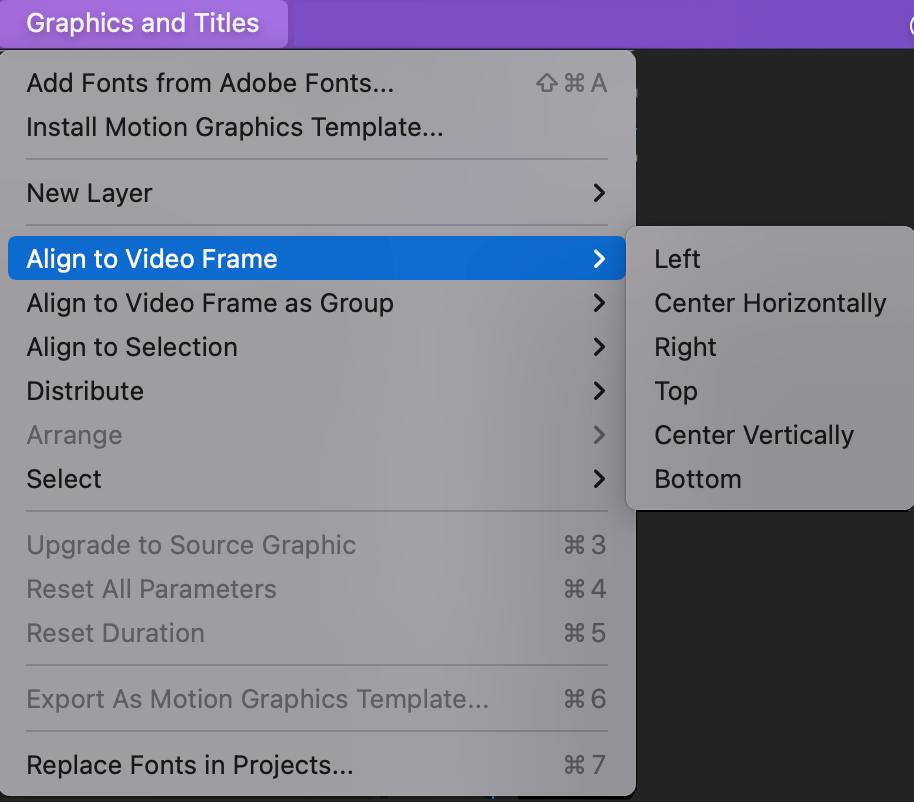The height and width of the screenshot is (802, 914).
Task: Align graphic to the Right edge
Action: (685, 347)
